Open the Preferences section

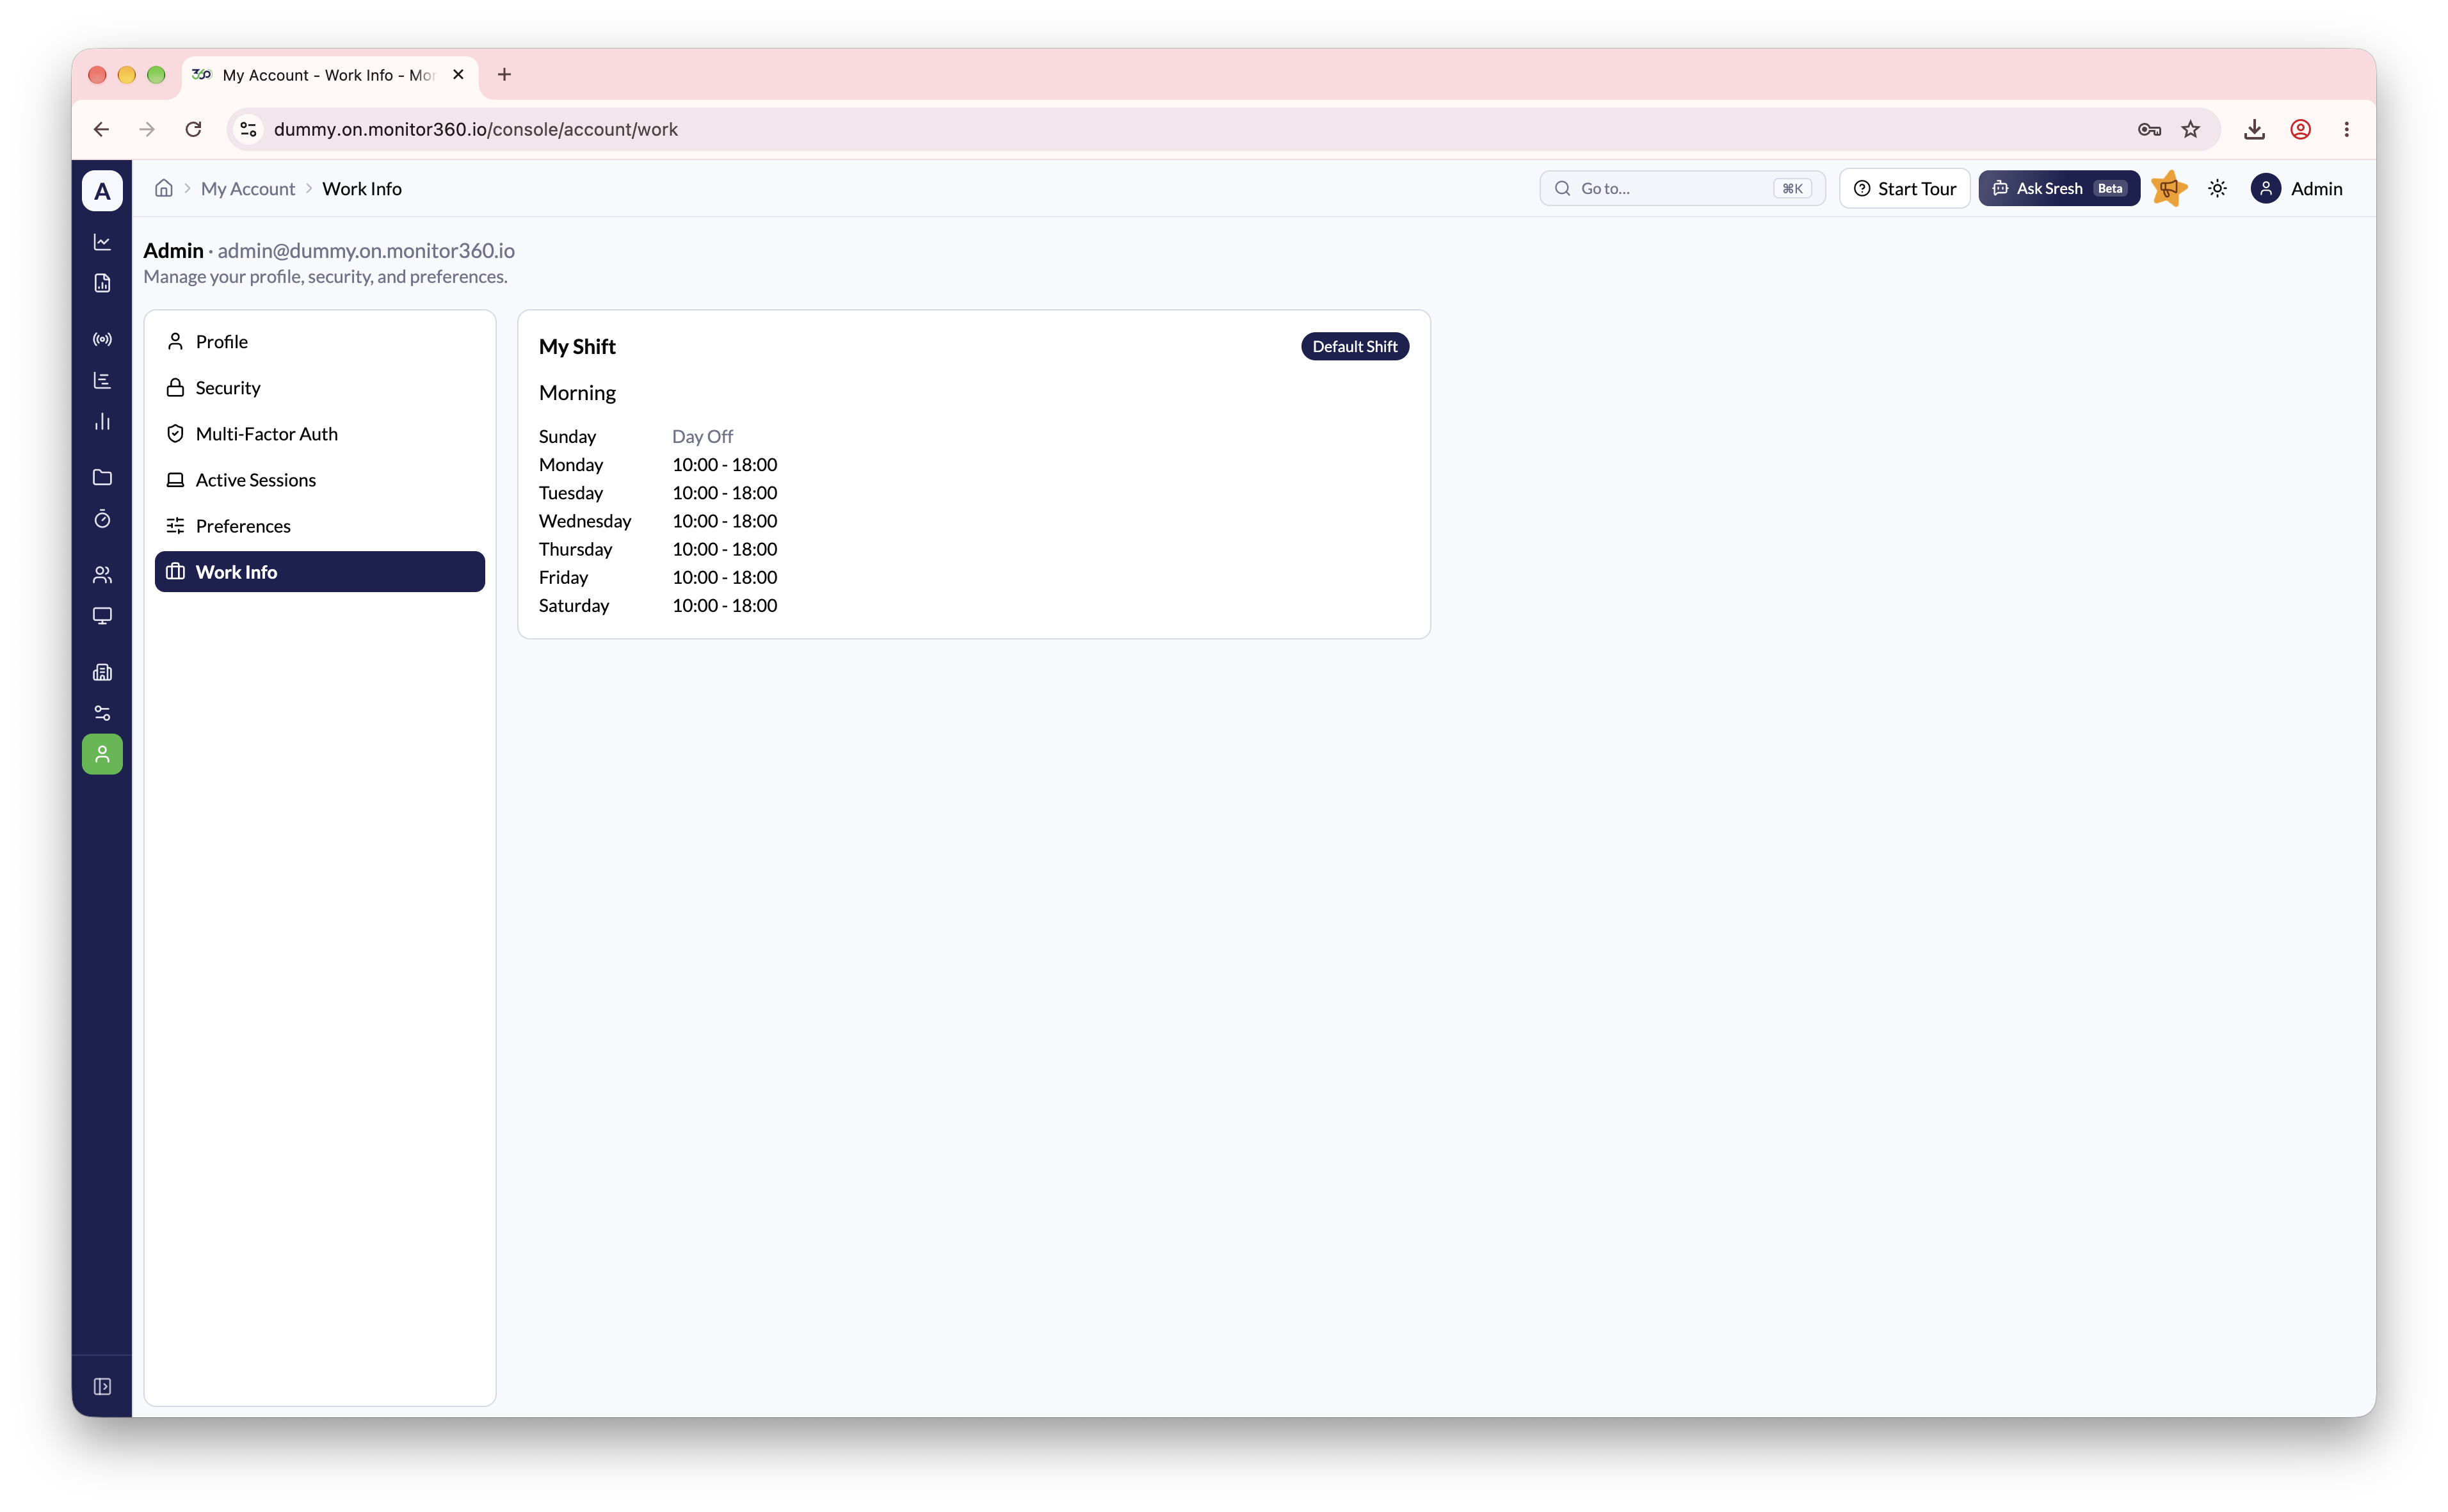320,525
